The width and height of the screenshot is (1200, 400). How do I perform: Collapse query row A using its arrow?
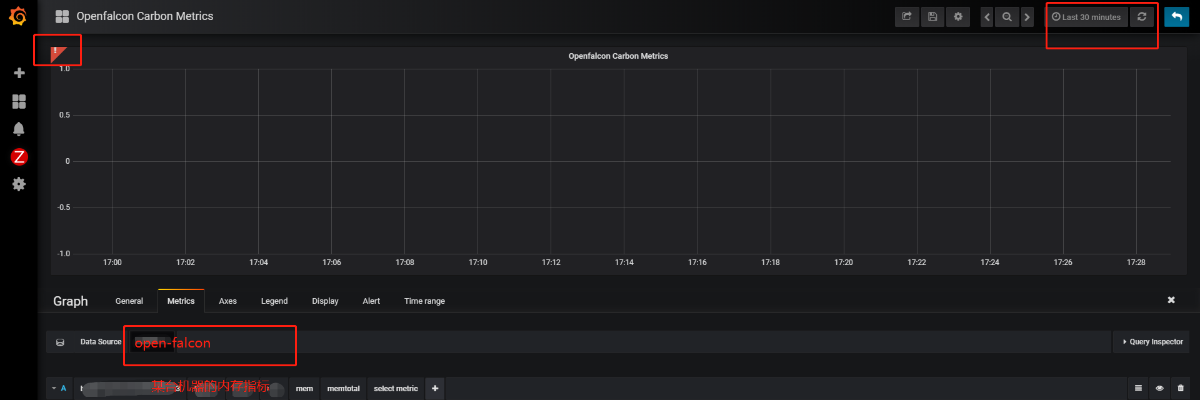pyautogui.click(x=52, y=388)
